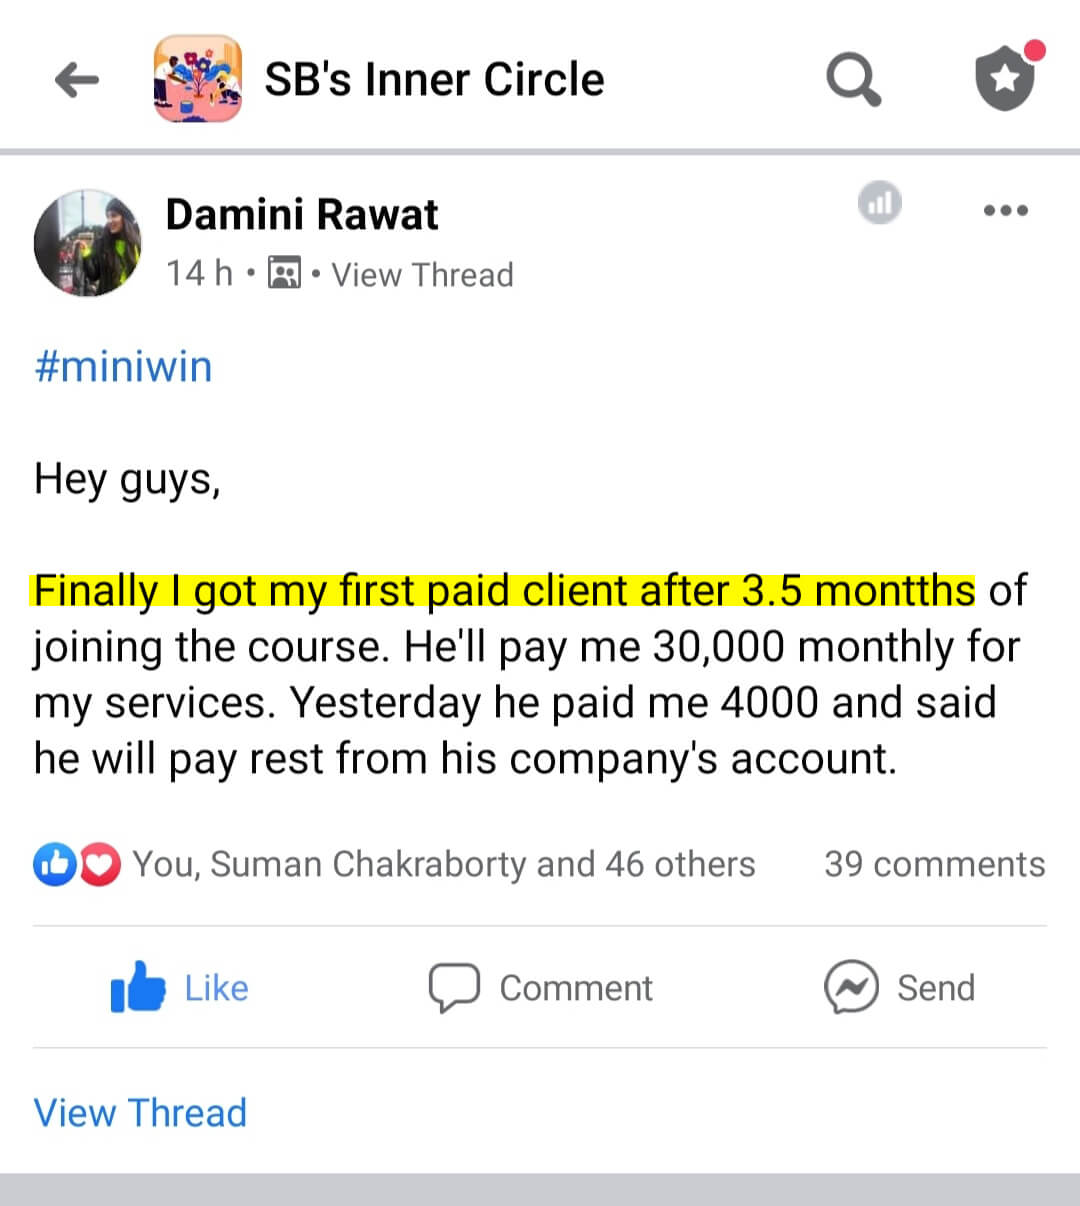The image size is (1080, 1206).
Task: Open the three-dot post options menu
Action: (x=1006, y=210)
